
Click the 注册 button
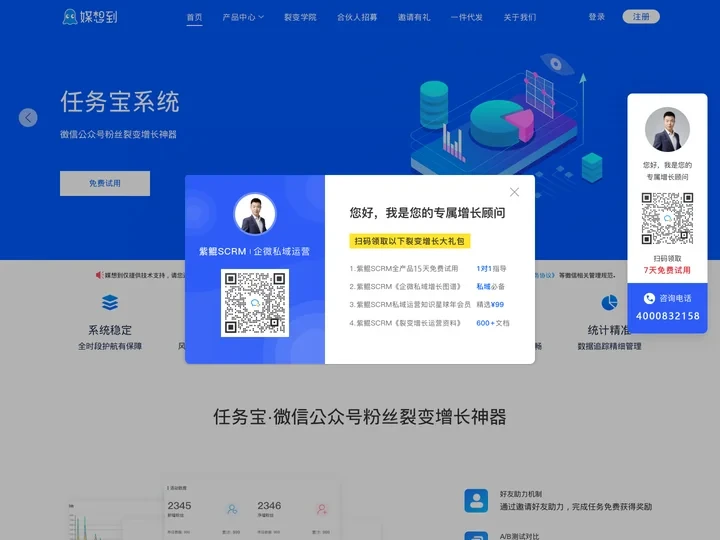(x=641, y=17)
